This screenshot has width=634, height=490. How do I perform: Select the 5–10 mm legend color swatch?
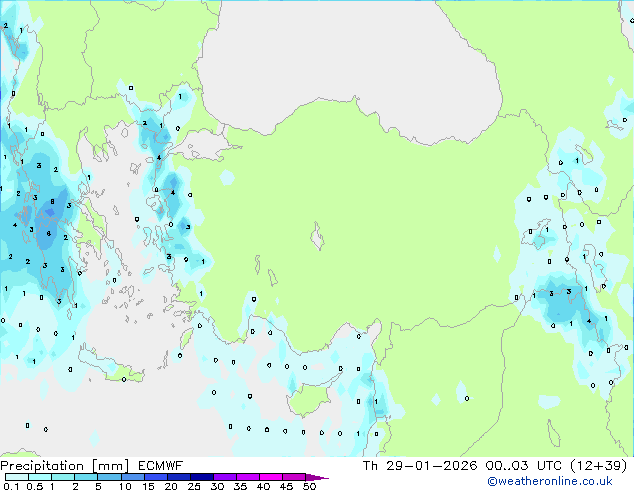pos(110,477)
